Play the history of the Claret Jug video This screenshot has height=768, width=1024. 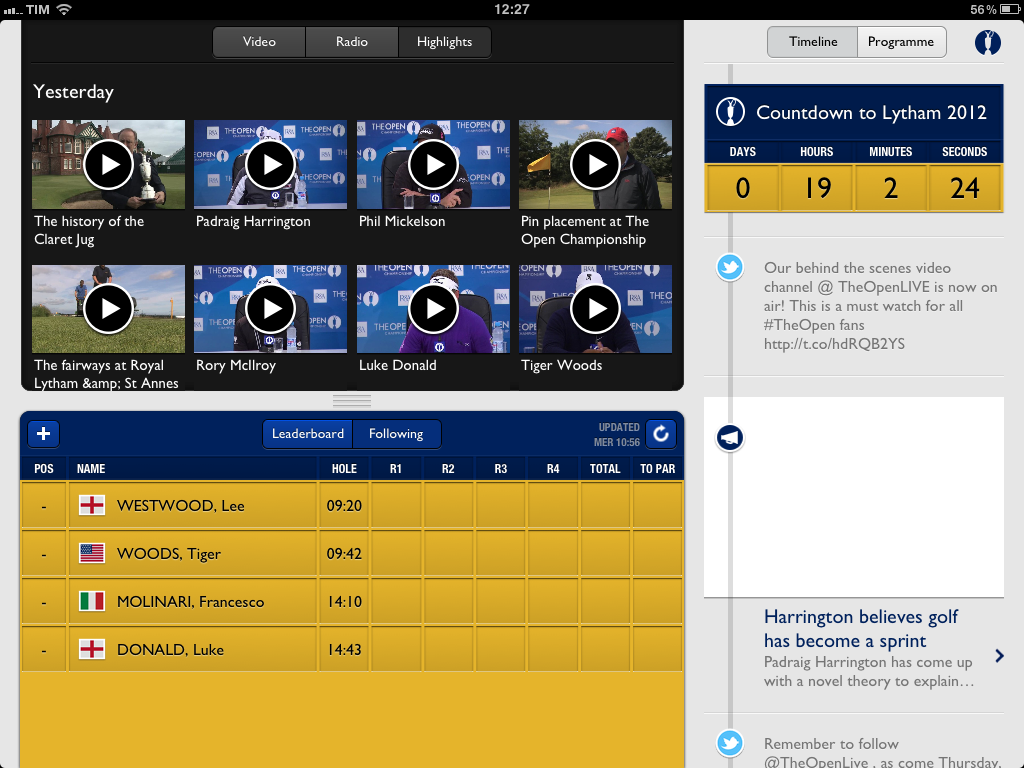pyautogui.click(x=108, y=165)
